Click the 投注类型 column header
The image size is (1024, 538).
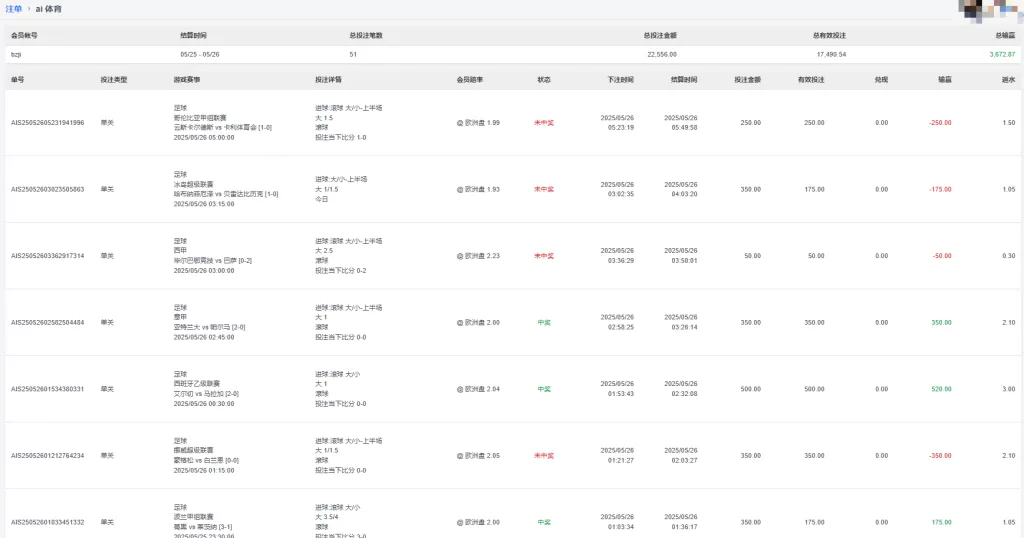click(114, 80)
